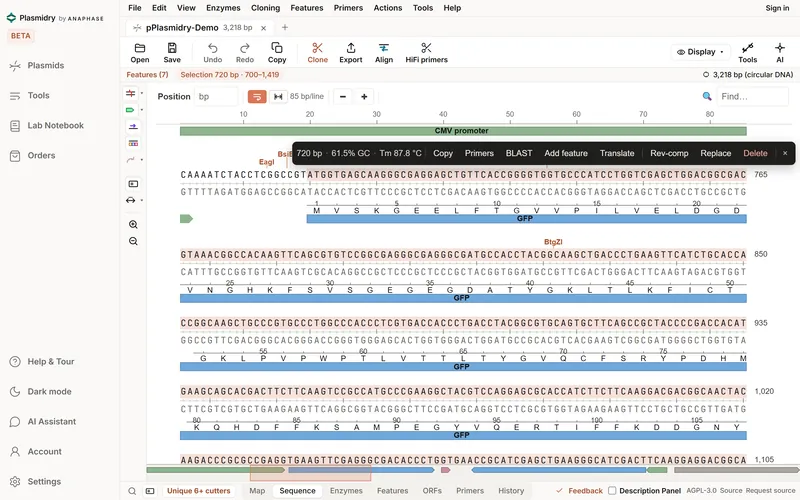Viewport: 800px width, 500px height.
Task: Click the bottom-left search magnifier icon
Action: pos(132,491)
